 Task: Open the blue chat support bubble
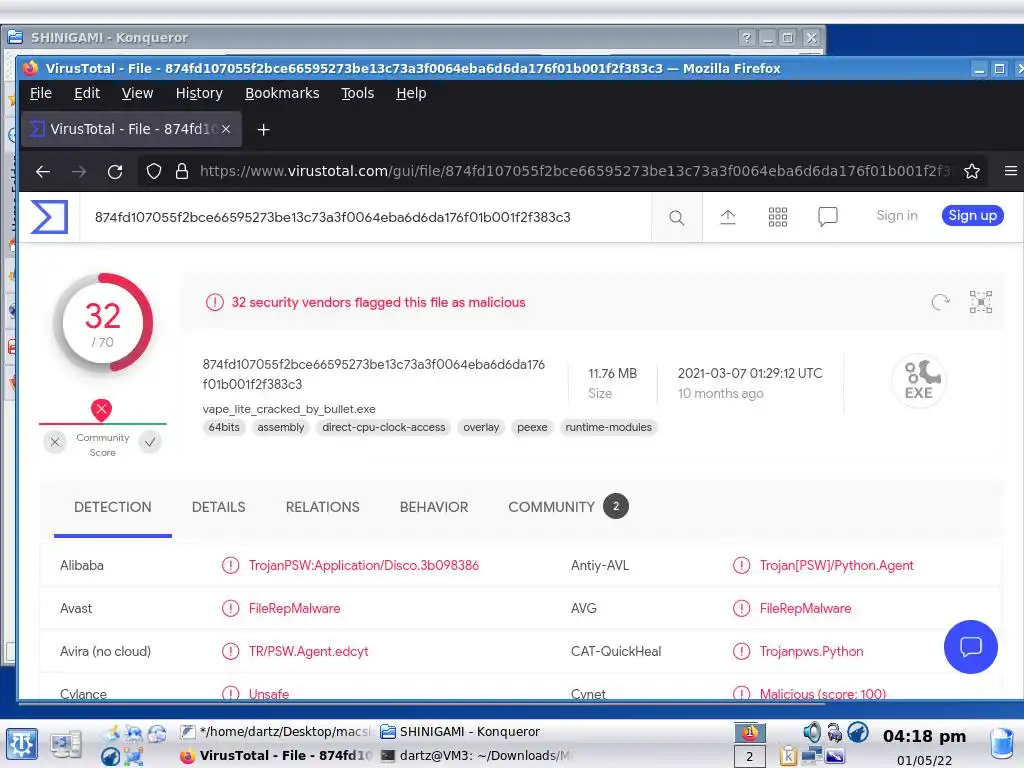(970, 647)
